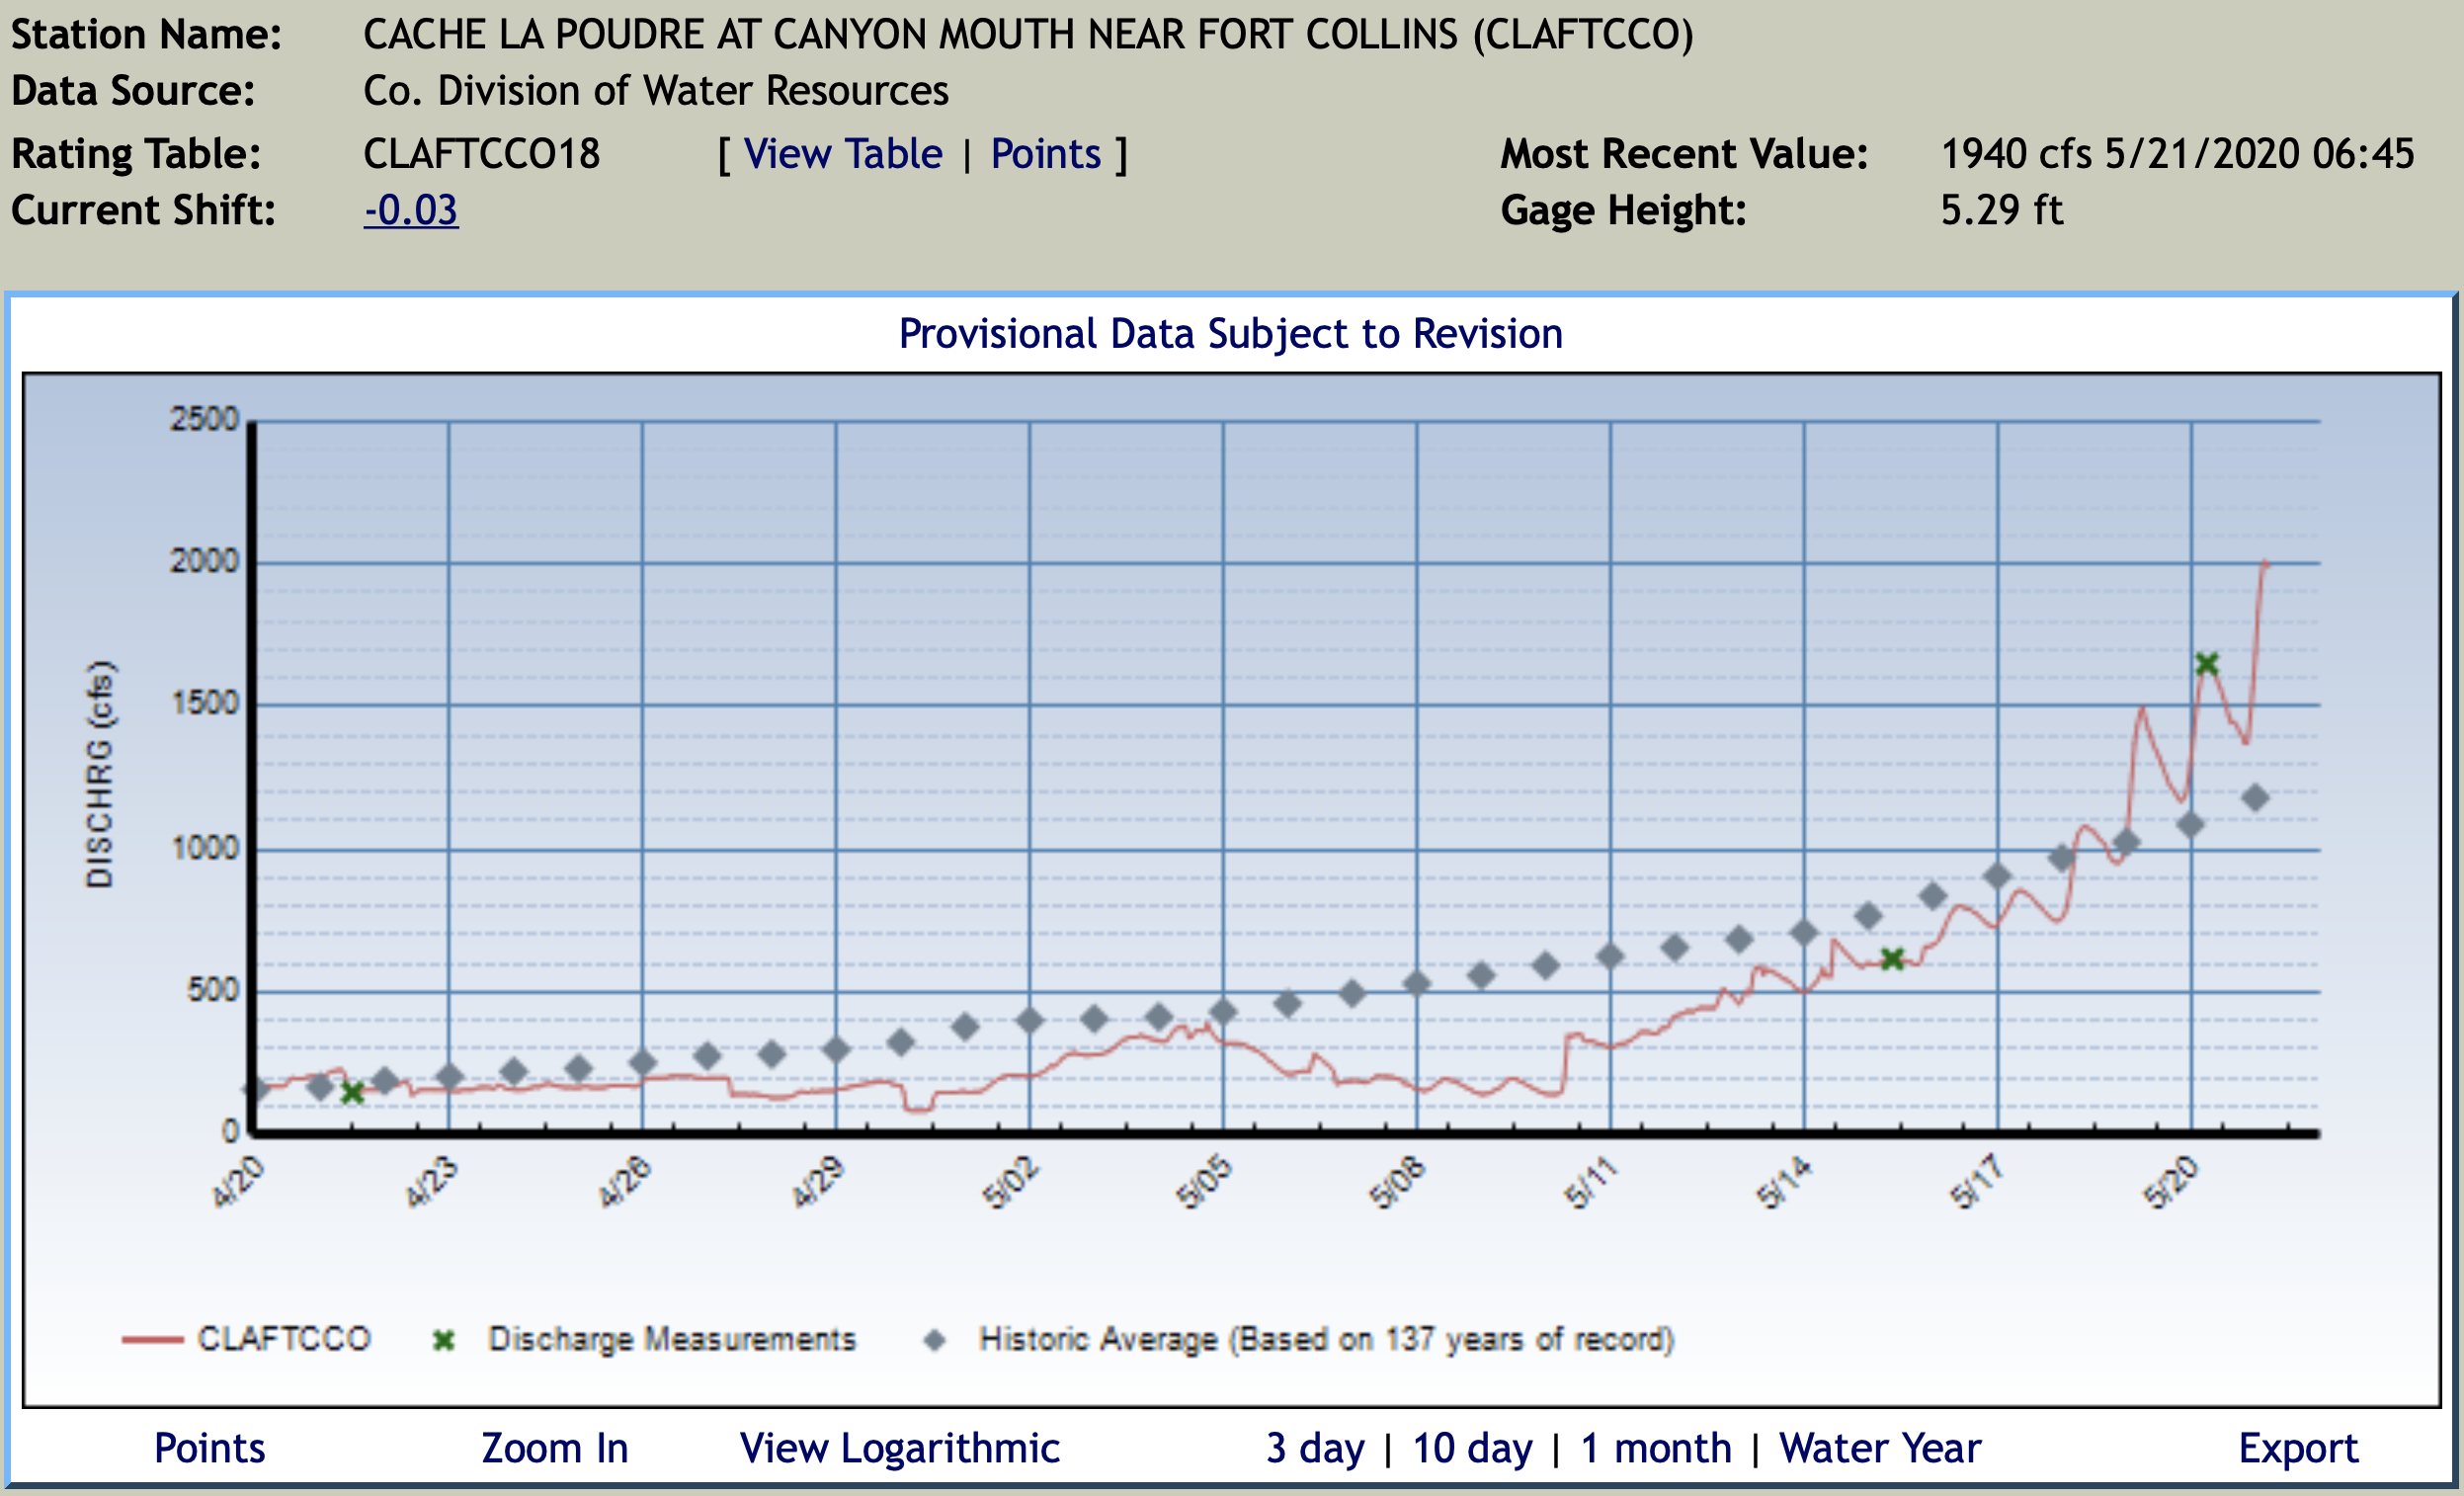This screenshot has width=2464, height=1496.
Task: Open the -0.03 current shift link
Action: [x=410, y=210]
